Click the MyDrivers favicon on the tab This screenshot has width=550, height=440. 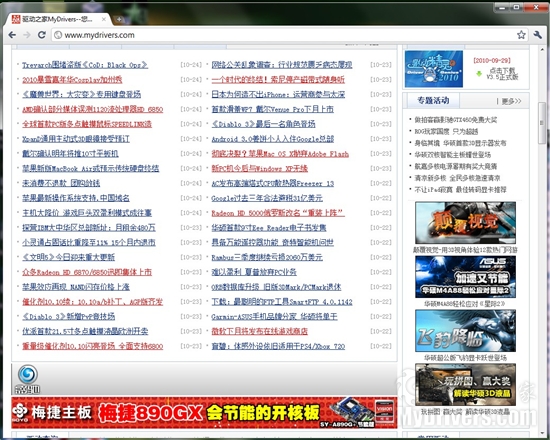[16, 19]
